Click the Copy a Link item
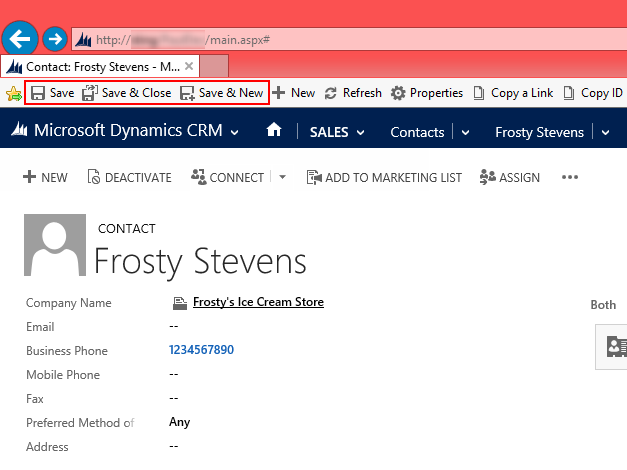Image resolution: width=627 pixels, height=470 pixels. (x=511, y=93)
